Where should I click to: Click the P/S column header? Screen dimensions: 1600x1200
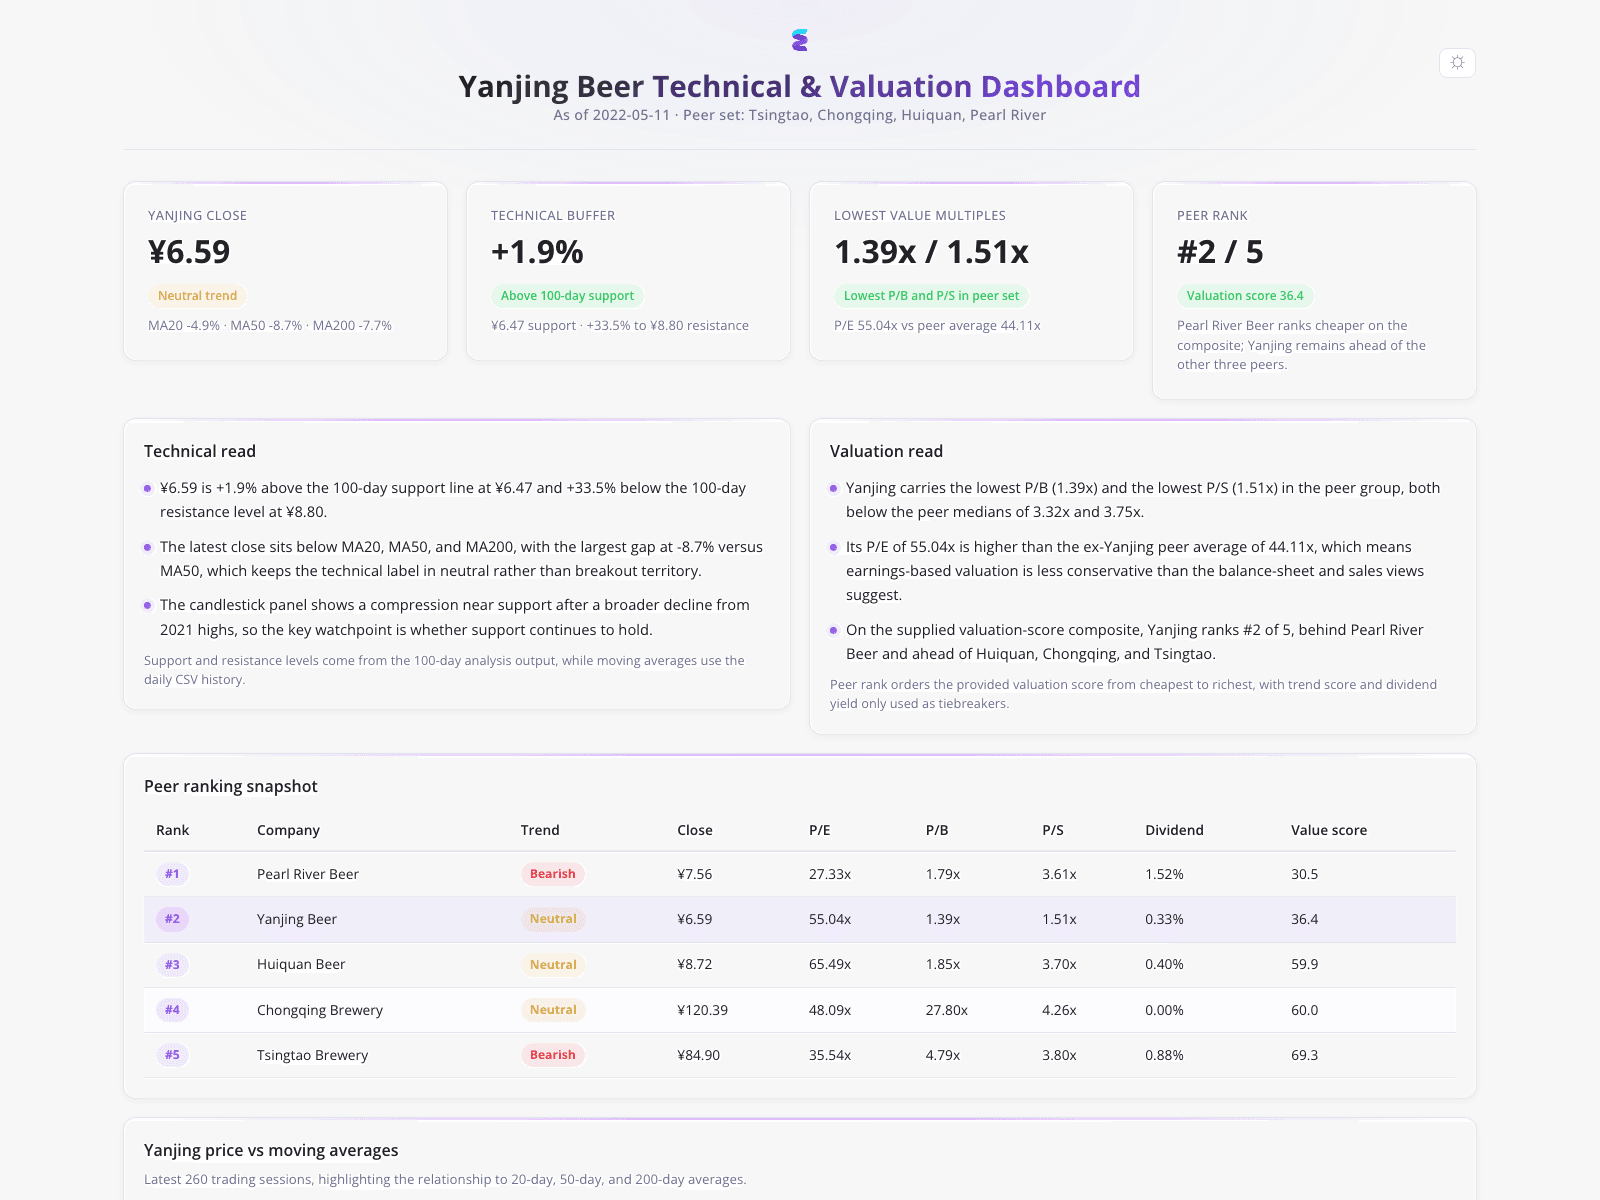[x=1053, y=830]
